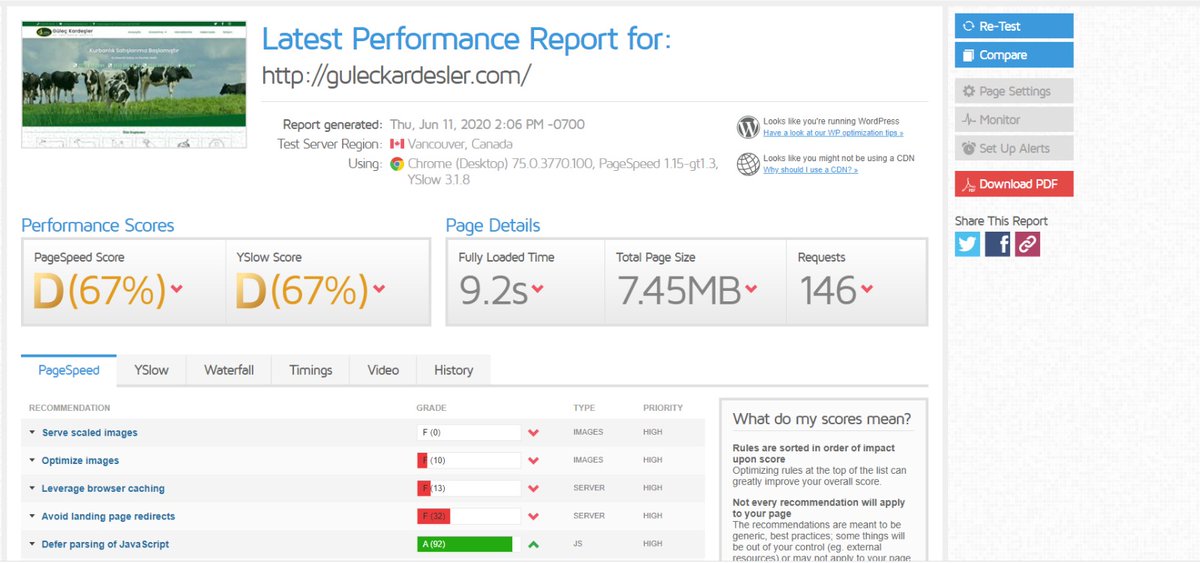Click Leverage browser caching F (13) grade bar

click(x=469, y=489)
